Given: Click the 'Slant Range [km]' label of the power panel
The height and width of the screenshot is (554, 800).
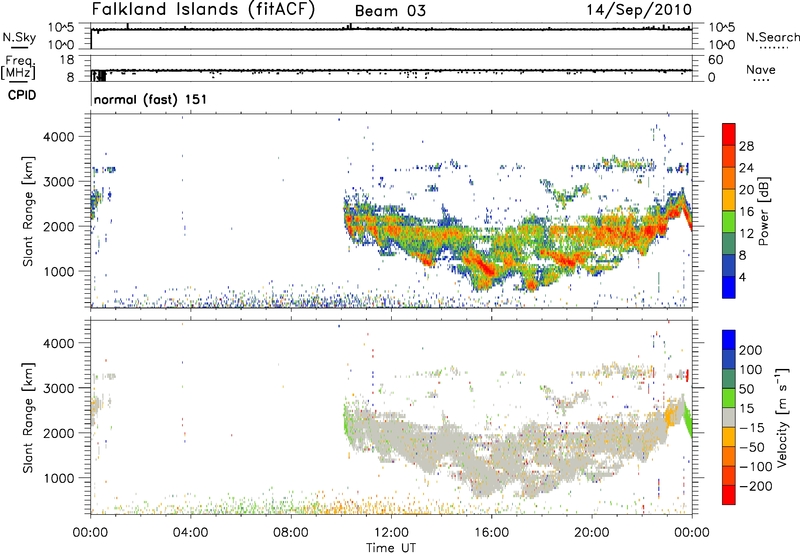Looking at the screenshot, I should point(28,211).
